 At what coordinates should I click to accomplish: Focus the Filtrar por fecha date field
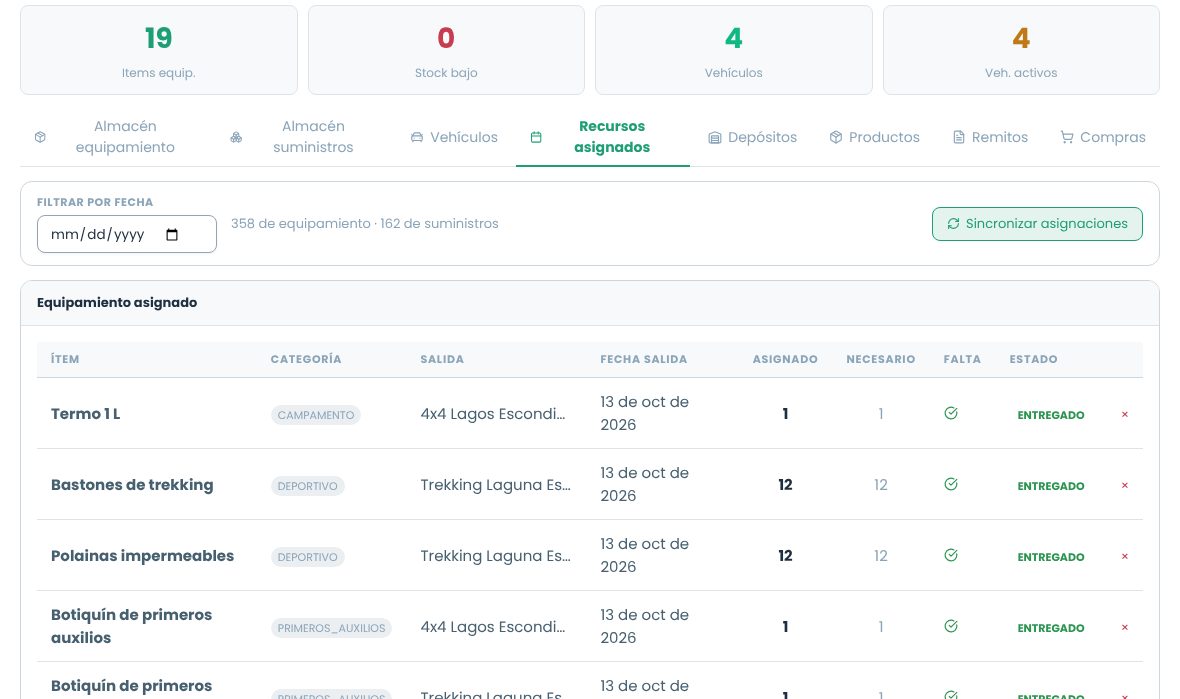click(x=126, y=234)
